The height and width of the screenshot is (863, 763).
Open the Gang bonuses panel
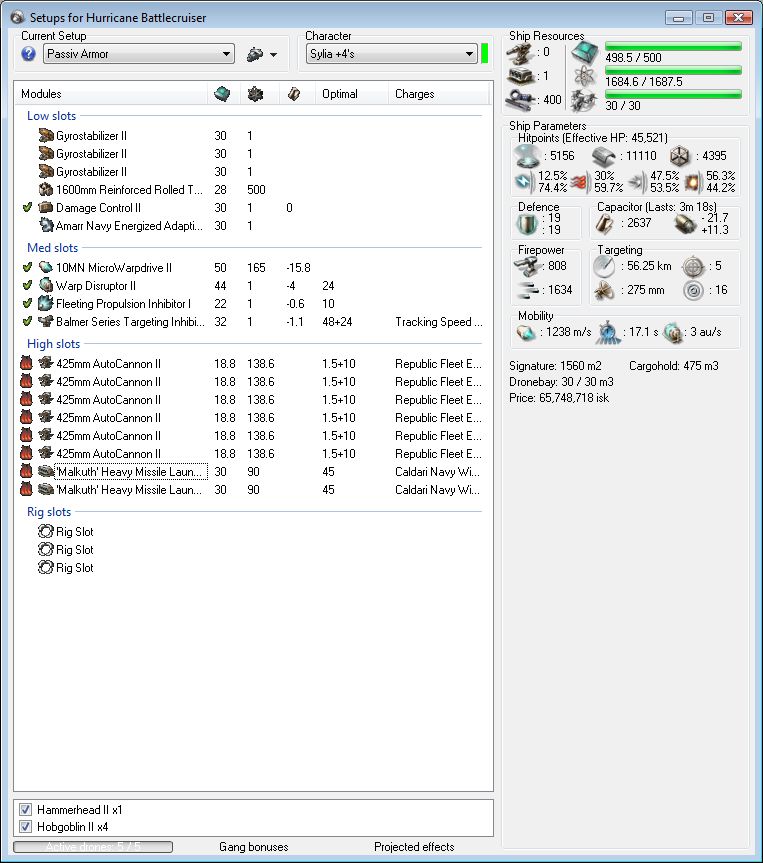pos(254,846)
